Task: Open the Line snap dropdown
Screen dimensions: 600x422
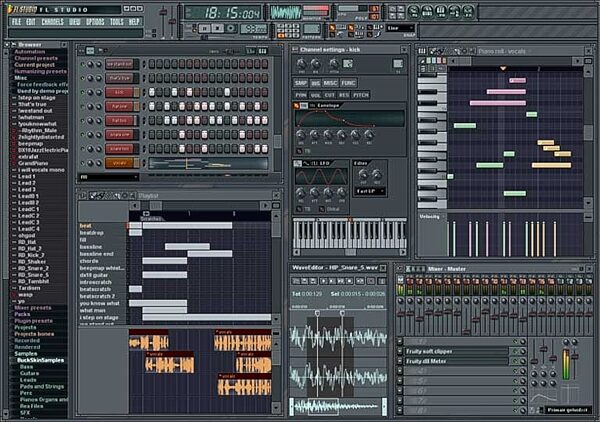Action: pyautogui.click(x=400, y=28)
